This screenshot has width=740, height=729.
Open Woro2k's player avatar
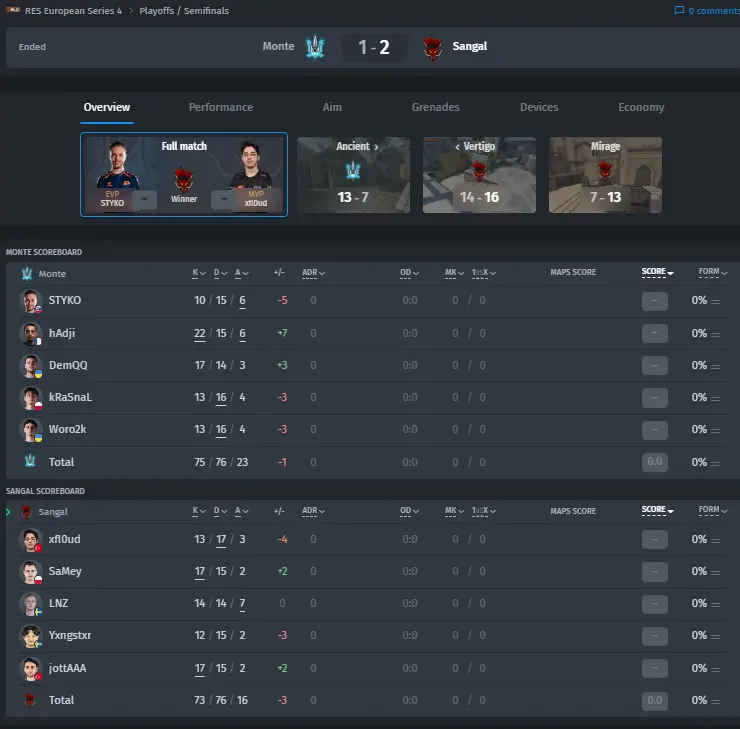[x=31, y=429]
